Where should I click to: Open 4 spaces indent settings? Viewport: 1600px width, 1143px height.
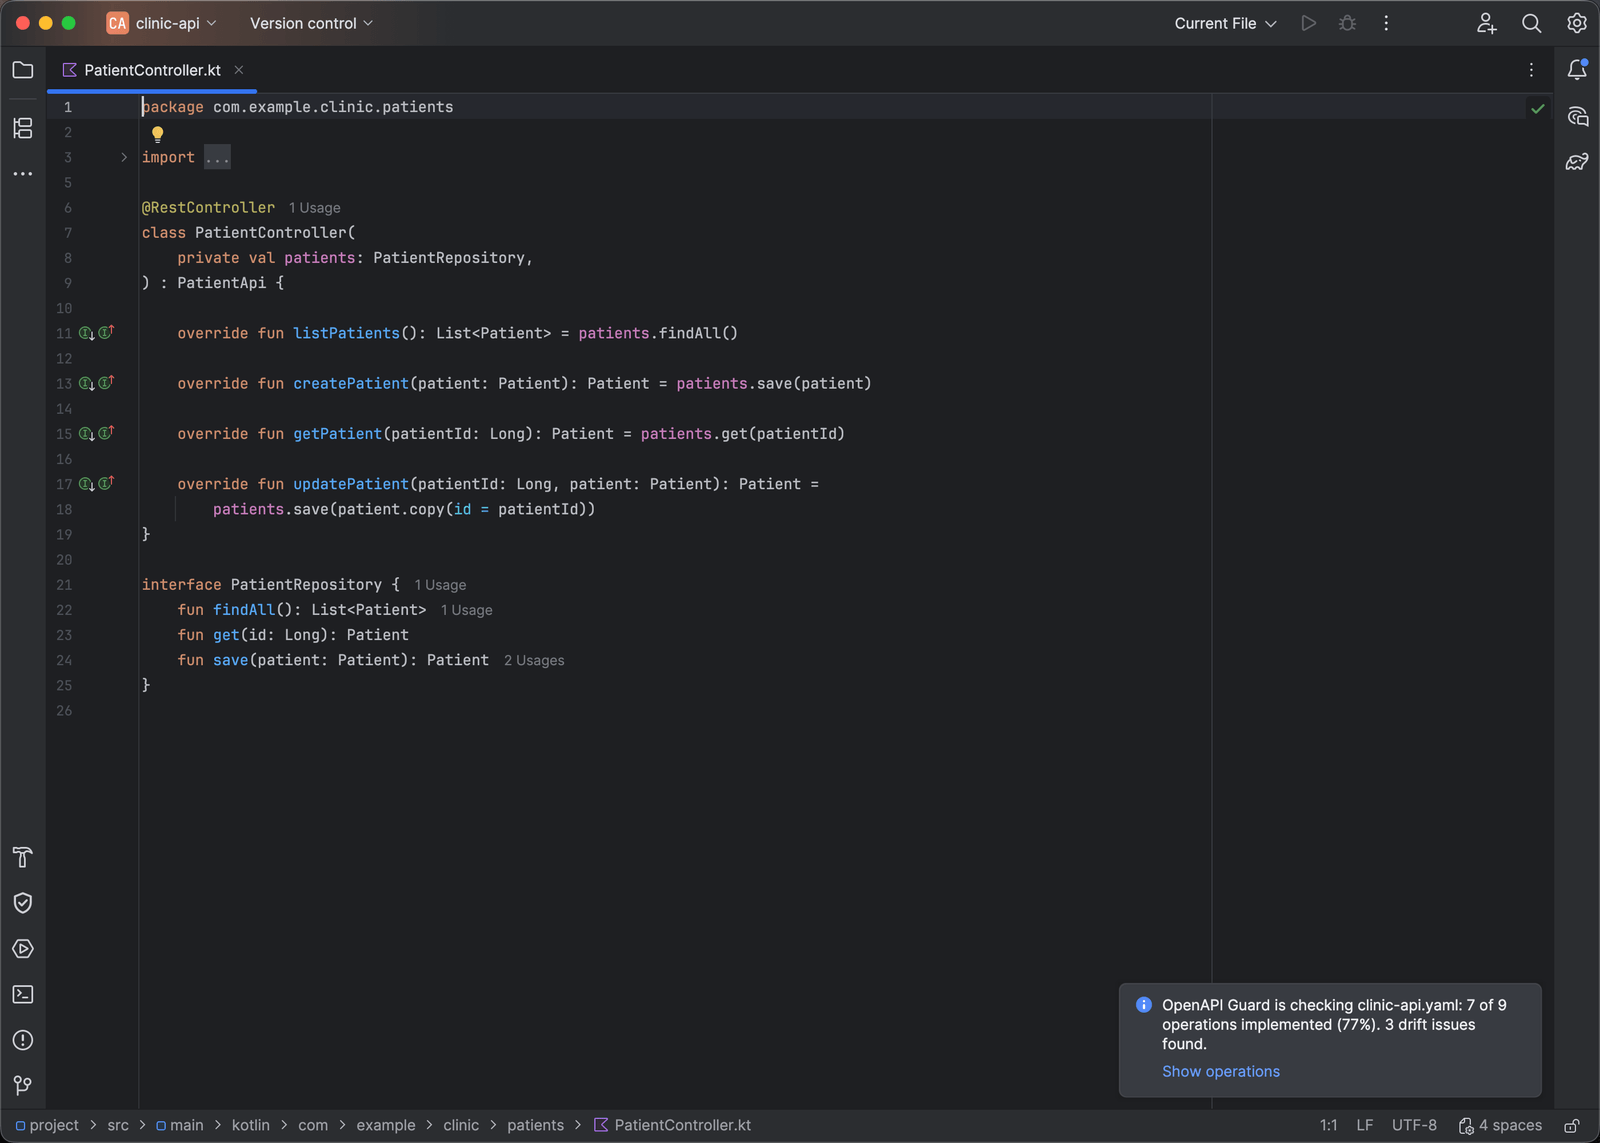tap(1500, 1125)
